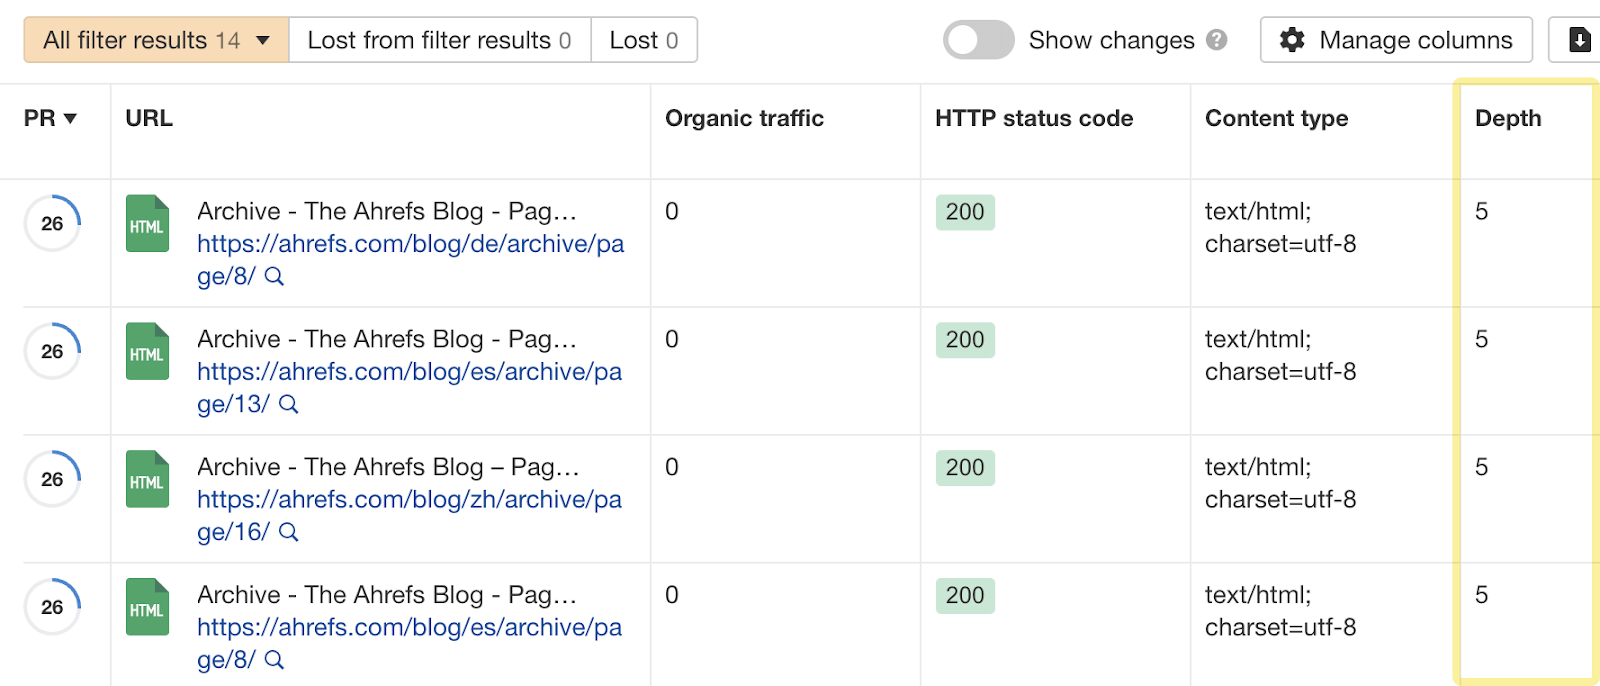Toggle the Show changes switch
The width and height of the screenshot is (1600, 686).
tap(978, 40)
